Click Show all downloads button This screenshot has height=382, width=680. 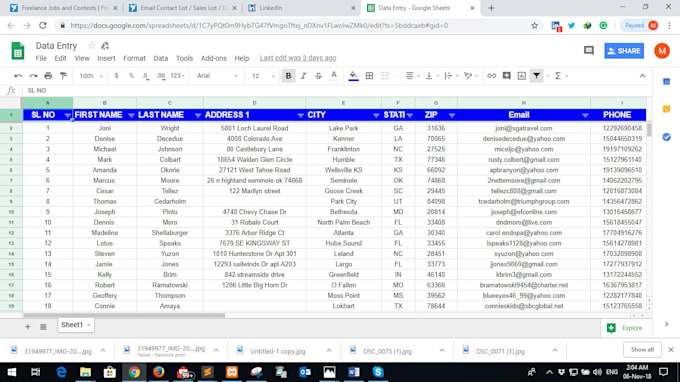(642, 349)
